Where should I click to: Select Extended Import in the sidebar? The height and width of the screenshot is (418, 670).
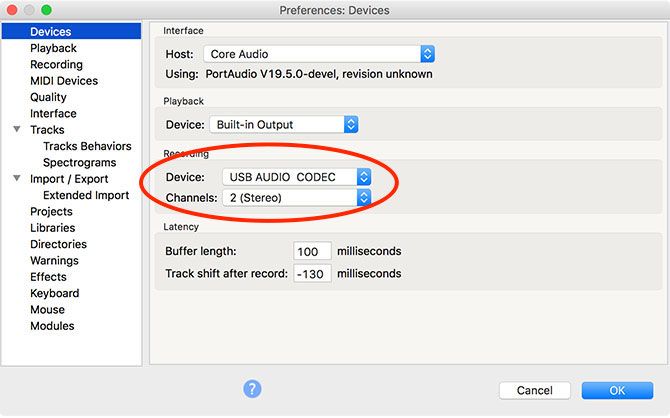[86, 195]
